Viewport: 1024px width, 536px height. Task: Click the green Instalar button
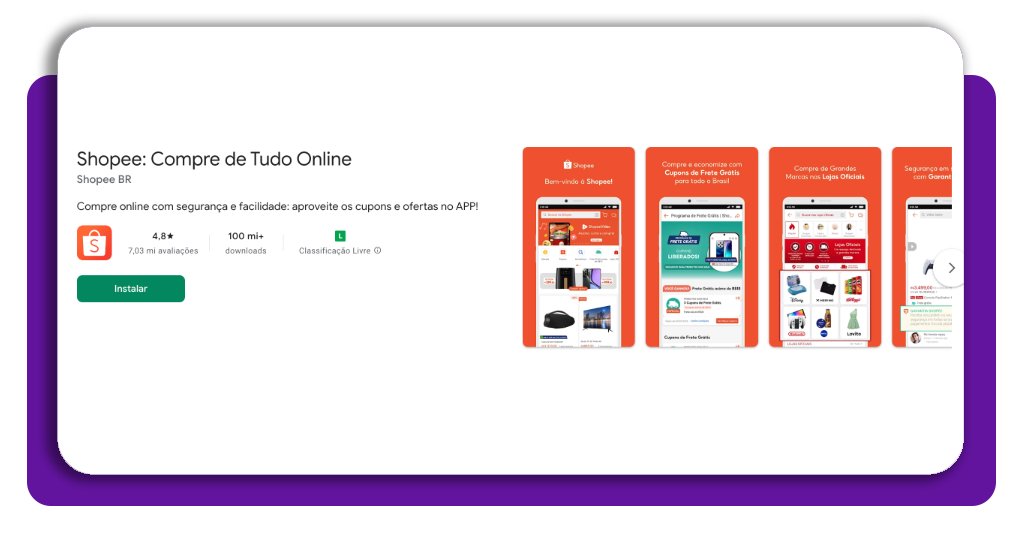click(x=131, y=289)
